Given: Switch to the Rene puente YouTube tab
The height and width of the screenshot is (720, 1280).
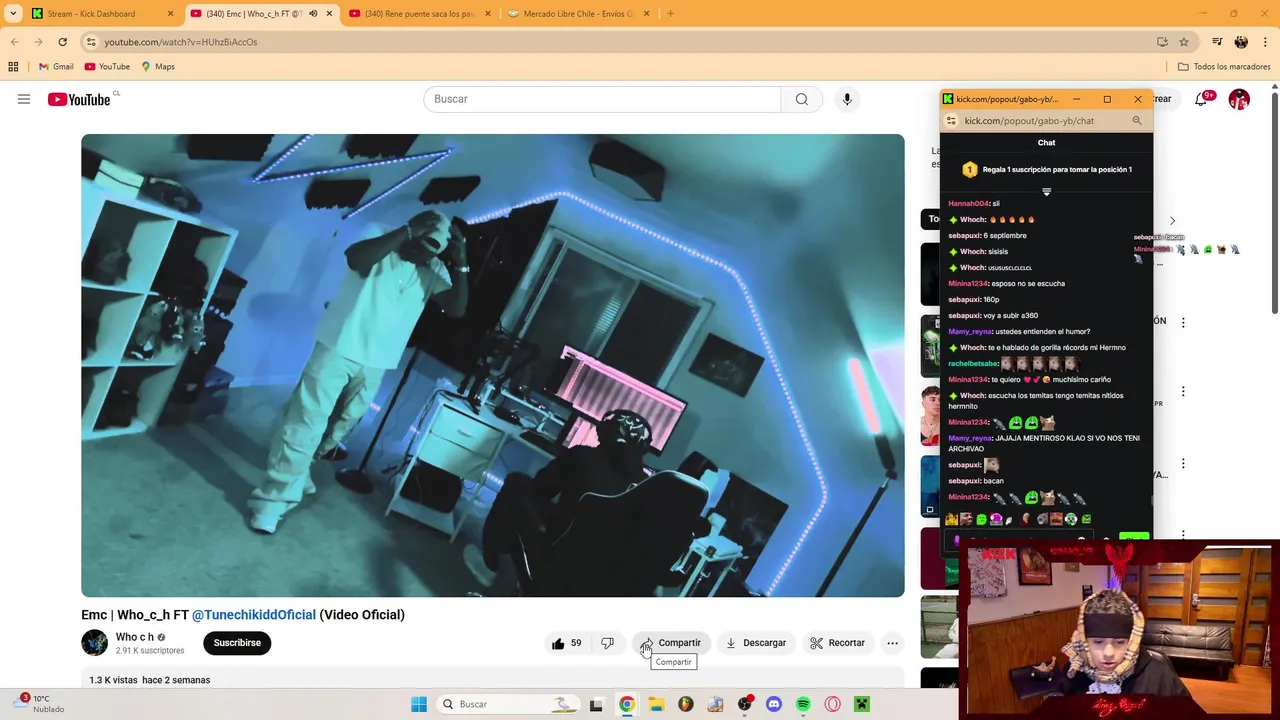Looking at the screenshot, I should click(x=420, y=14).
